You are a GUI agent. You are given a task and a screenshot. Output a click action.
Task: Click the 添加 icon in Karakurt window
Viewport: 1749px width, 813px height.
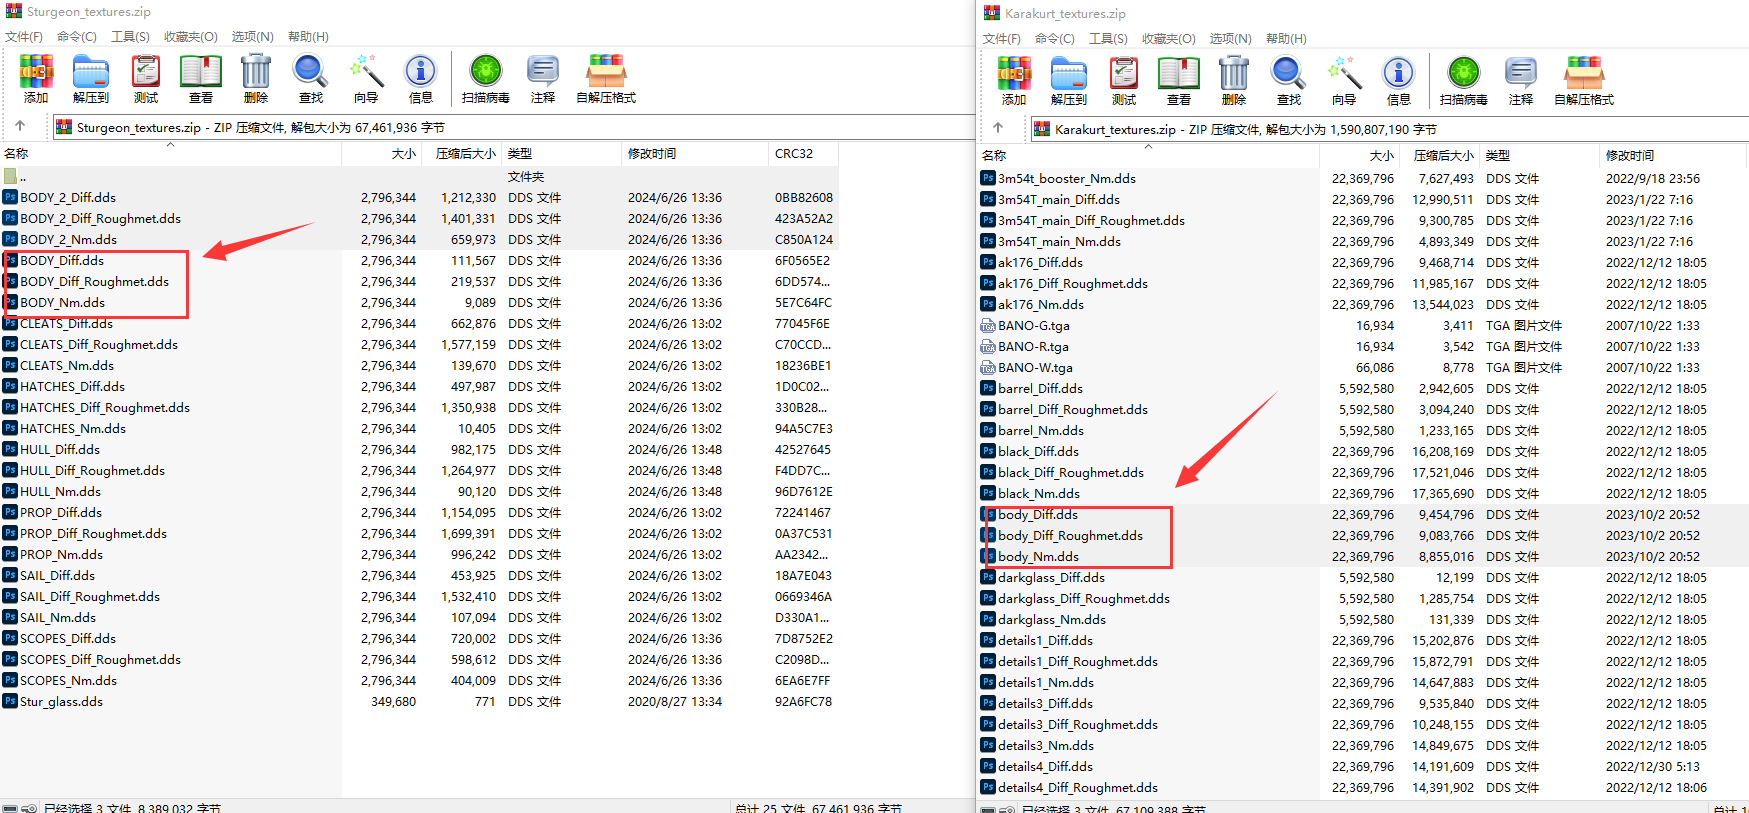pyautogui.click(x=1014, y=81)
